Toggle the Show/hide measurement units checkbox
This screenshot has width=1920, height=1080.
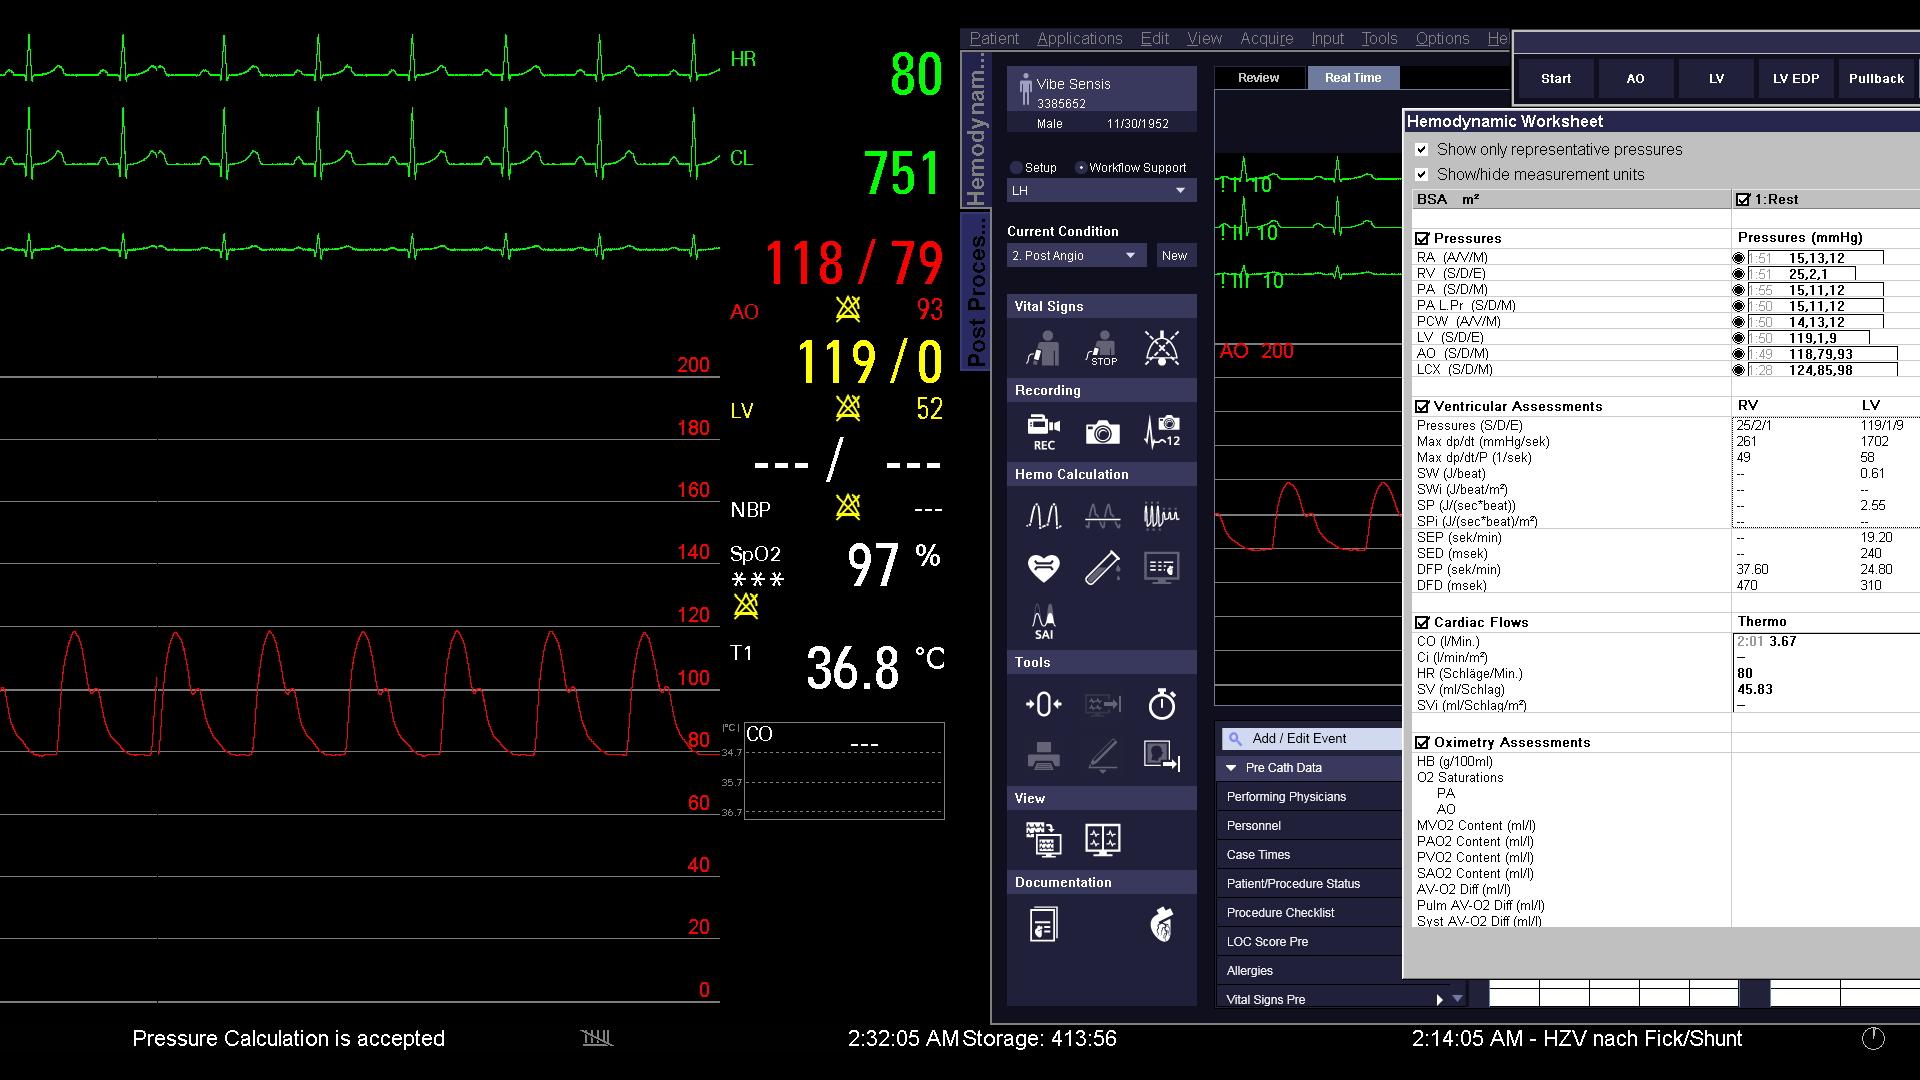[1423, 174]
